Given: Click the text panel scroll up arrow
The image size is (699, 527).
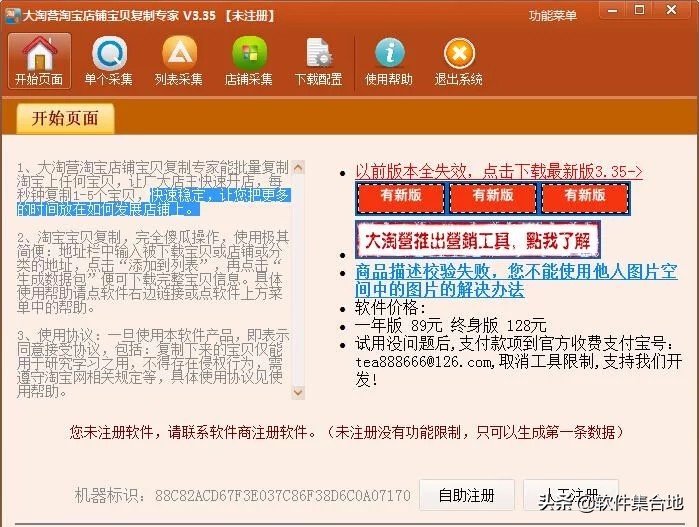Looking at the screenshot, I should click(298, 168).
